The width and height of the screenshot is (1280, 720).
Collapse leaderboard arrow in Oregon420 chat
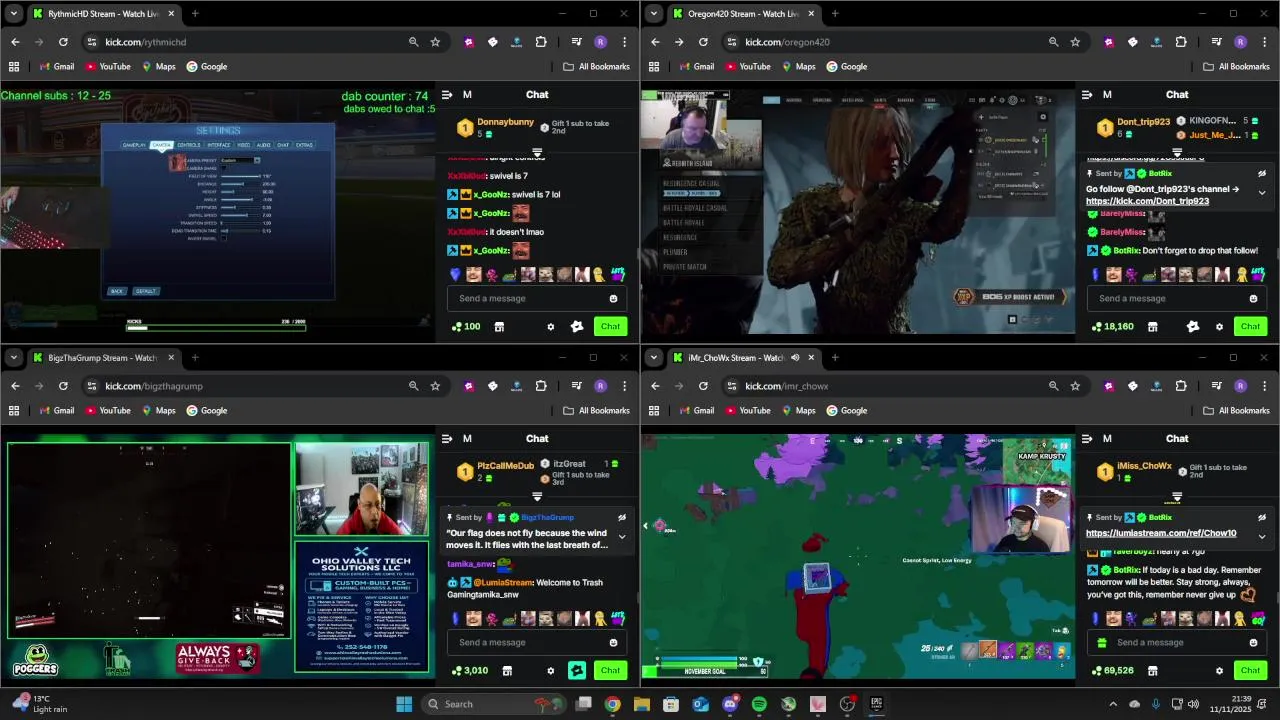pos(1177,153)
